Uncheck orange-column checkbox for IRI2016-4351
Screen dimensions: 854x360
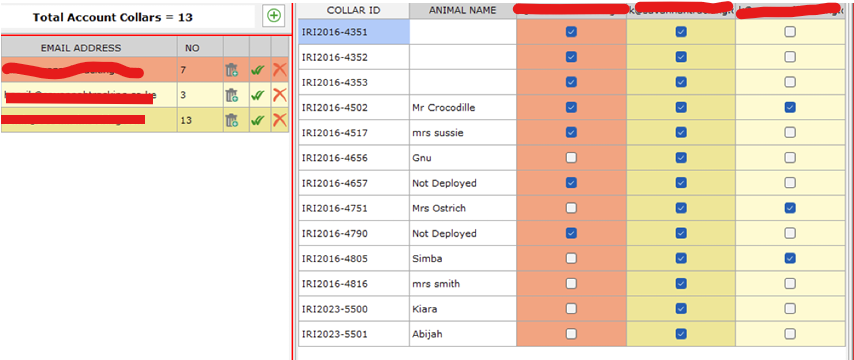(571, 32)
